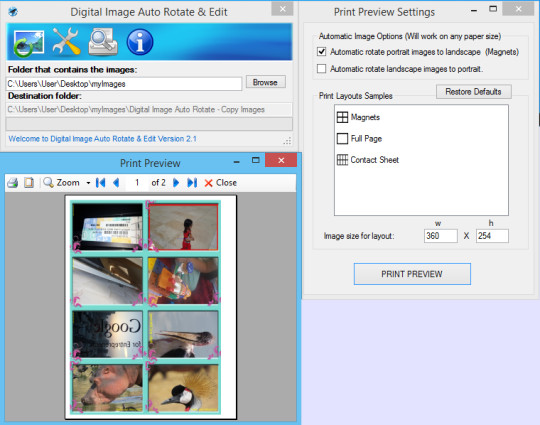
Task: Click the resize grip in main window
Action: coord(287,141)
